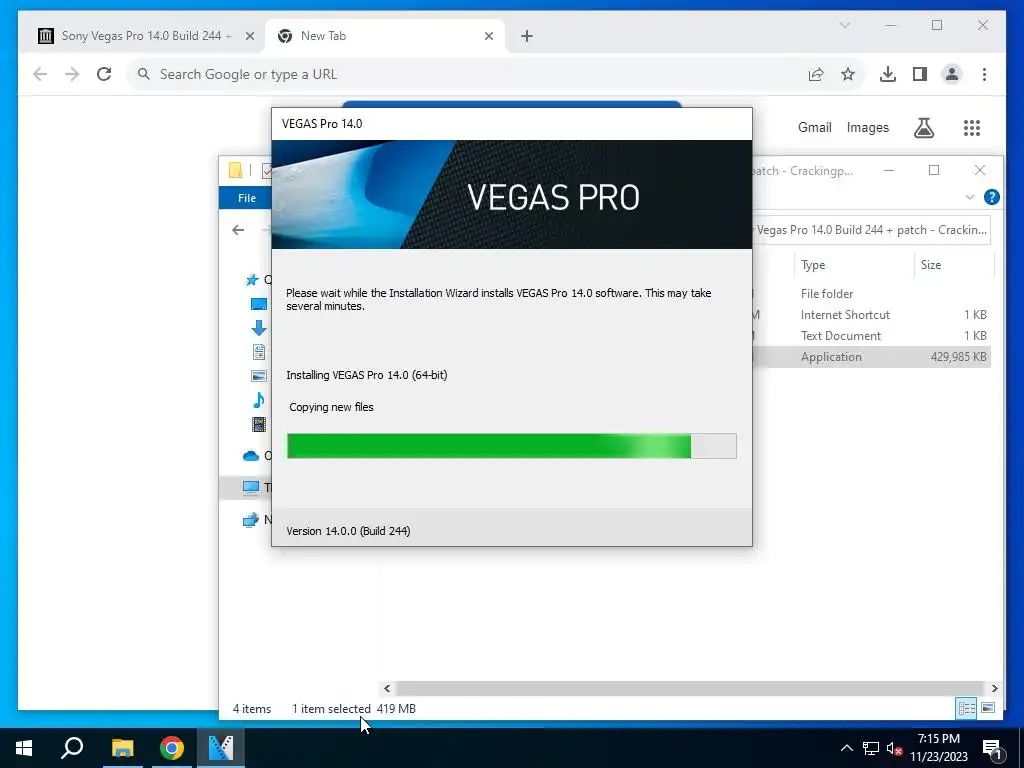Open the clock showing 7:15 PM
The height and width of the screenshot is (768, 1024).
[x=938, y=748]
